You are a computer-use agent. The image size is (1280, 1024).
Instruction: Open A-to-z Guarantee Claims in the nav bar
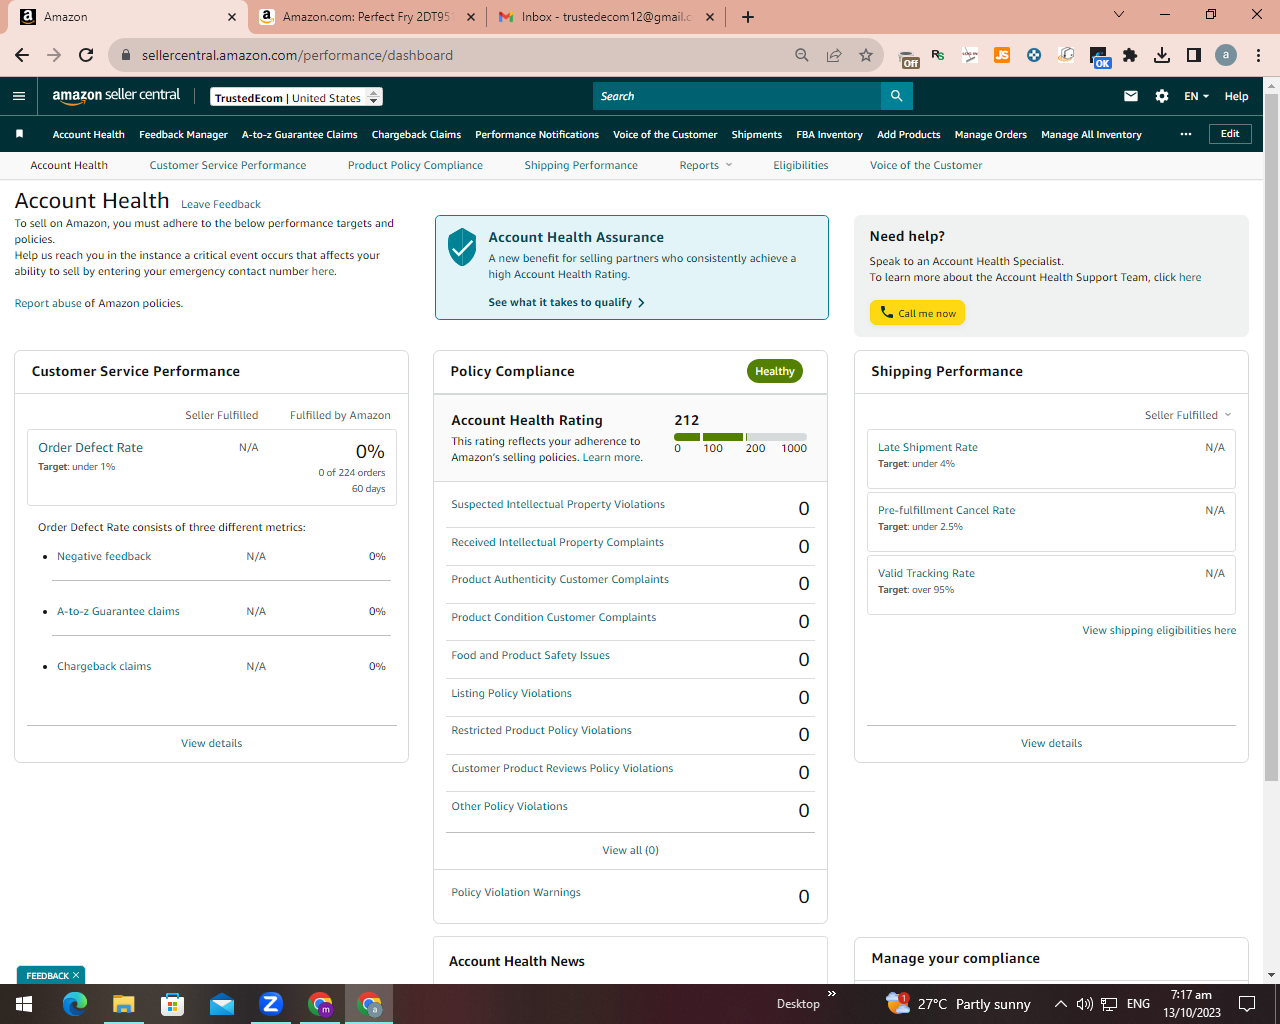tap(300, 134)
